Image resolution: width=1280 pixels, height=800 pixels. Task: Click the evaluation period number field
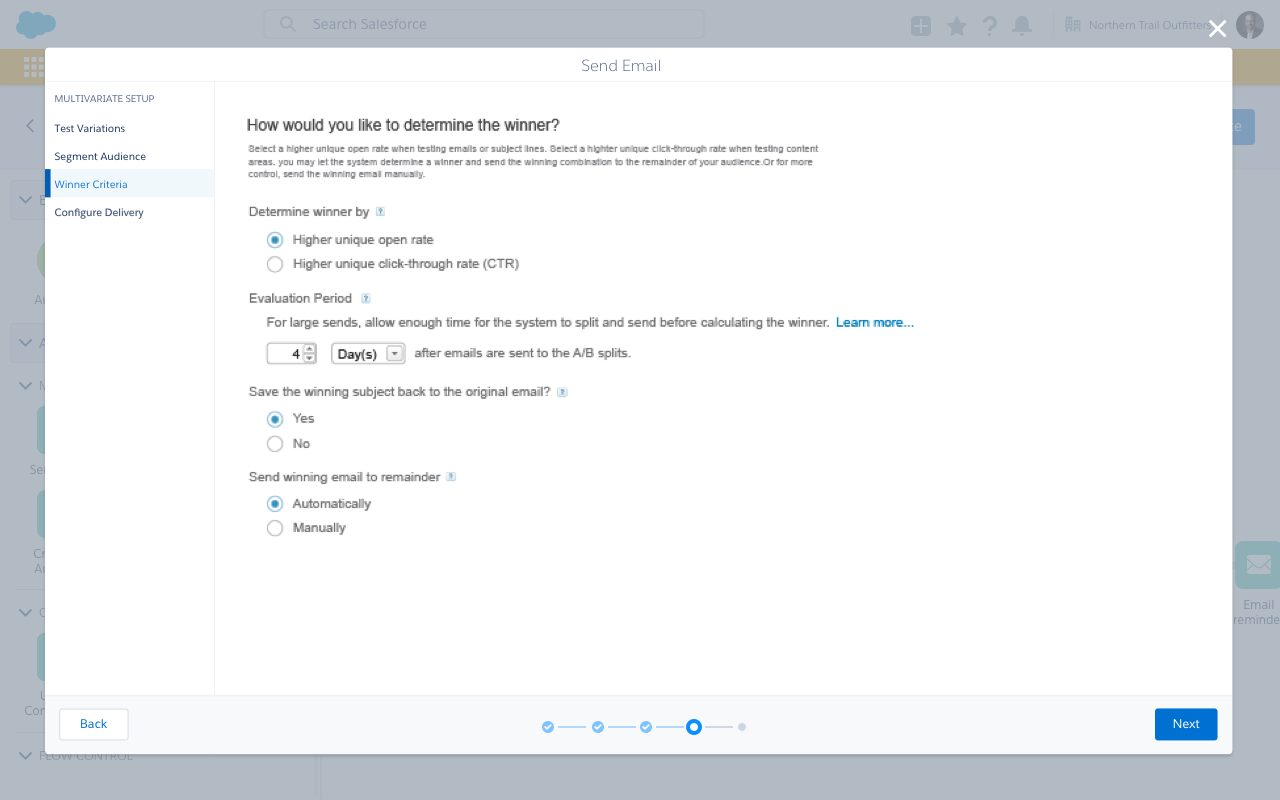[x=285, y=354]
